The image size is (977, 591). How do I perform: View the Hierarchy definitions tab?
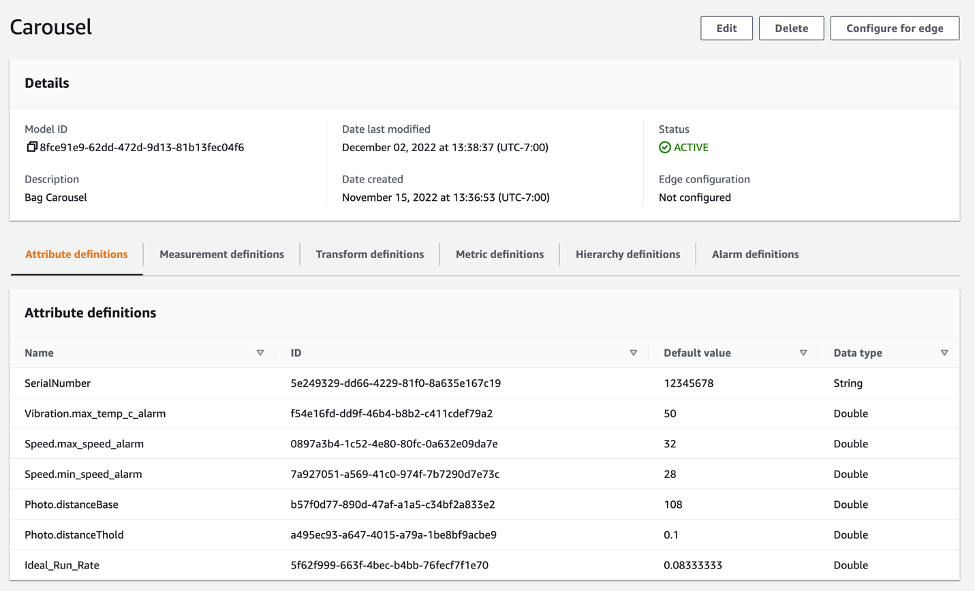[627, 254]
